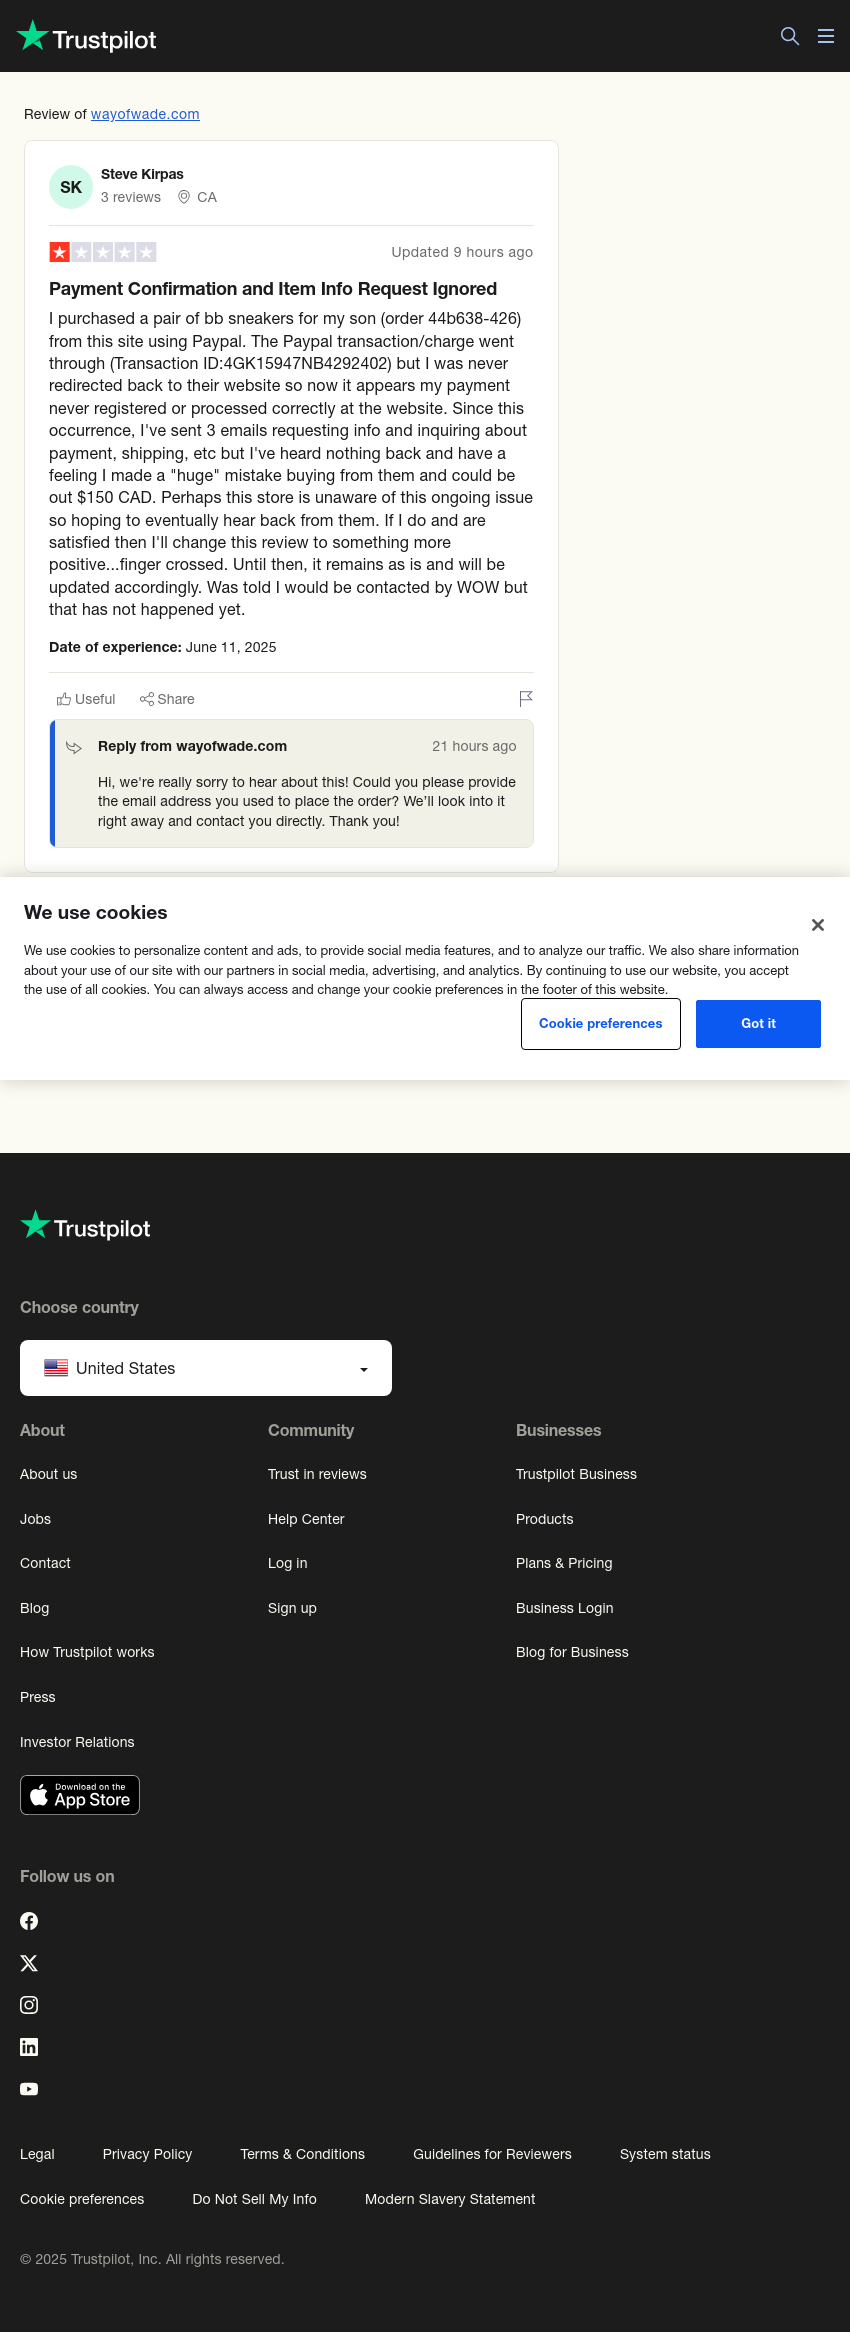Visit Trustpilot's YouTube icon
This screenshot has width=850, height=2332.
pos(29,2089)
